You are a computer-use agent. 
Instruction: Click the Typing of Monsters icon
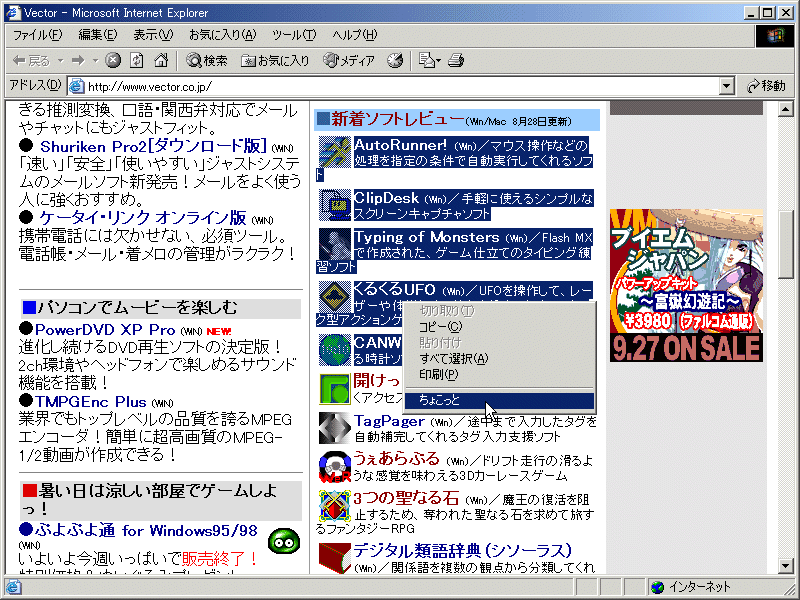coord(335,243)
